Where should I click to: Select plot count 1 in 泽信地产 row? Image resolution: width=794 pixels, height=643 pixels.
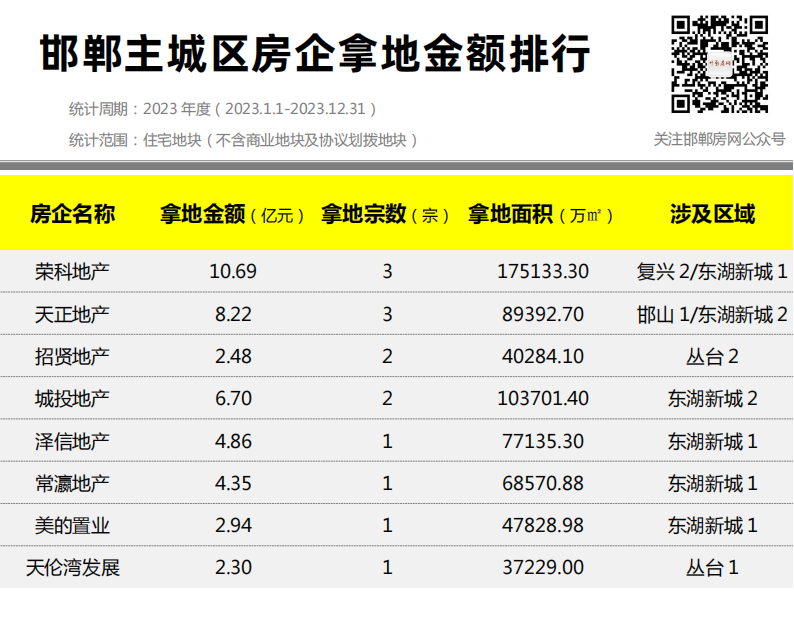[x=387, y=441]
